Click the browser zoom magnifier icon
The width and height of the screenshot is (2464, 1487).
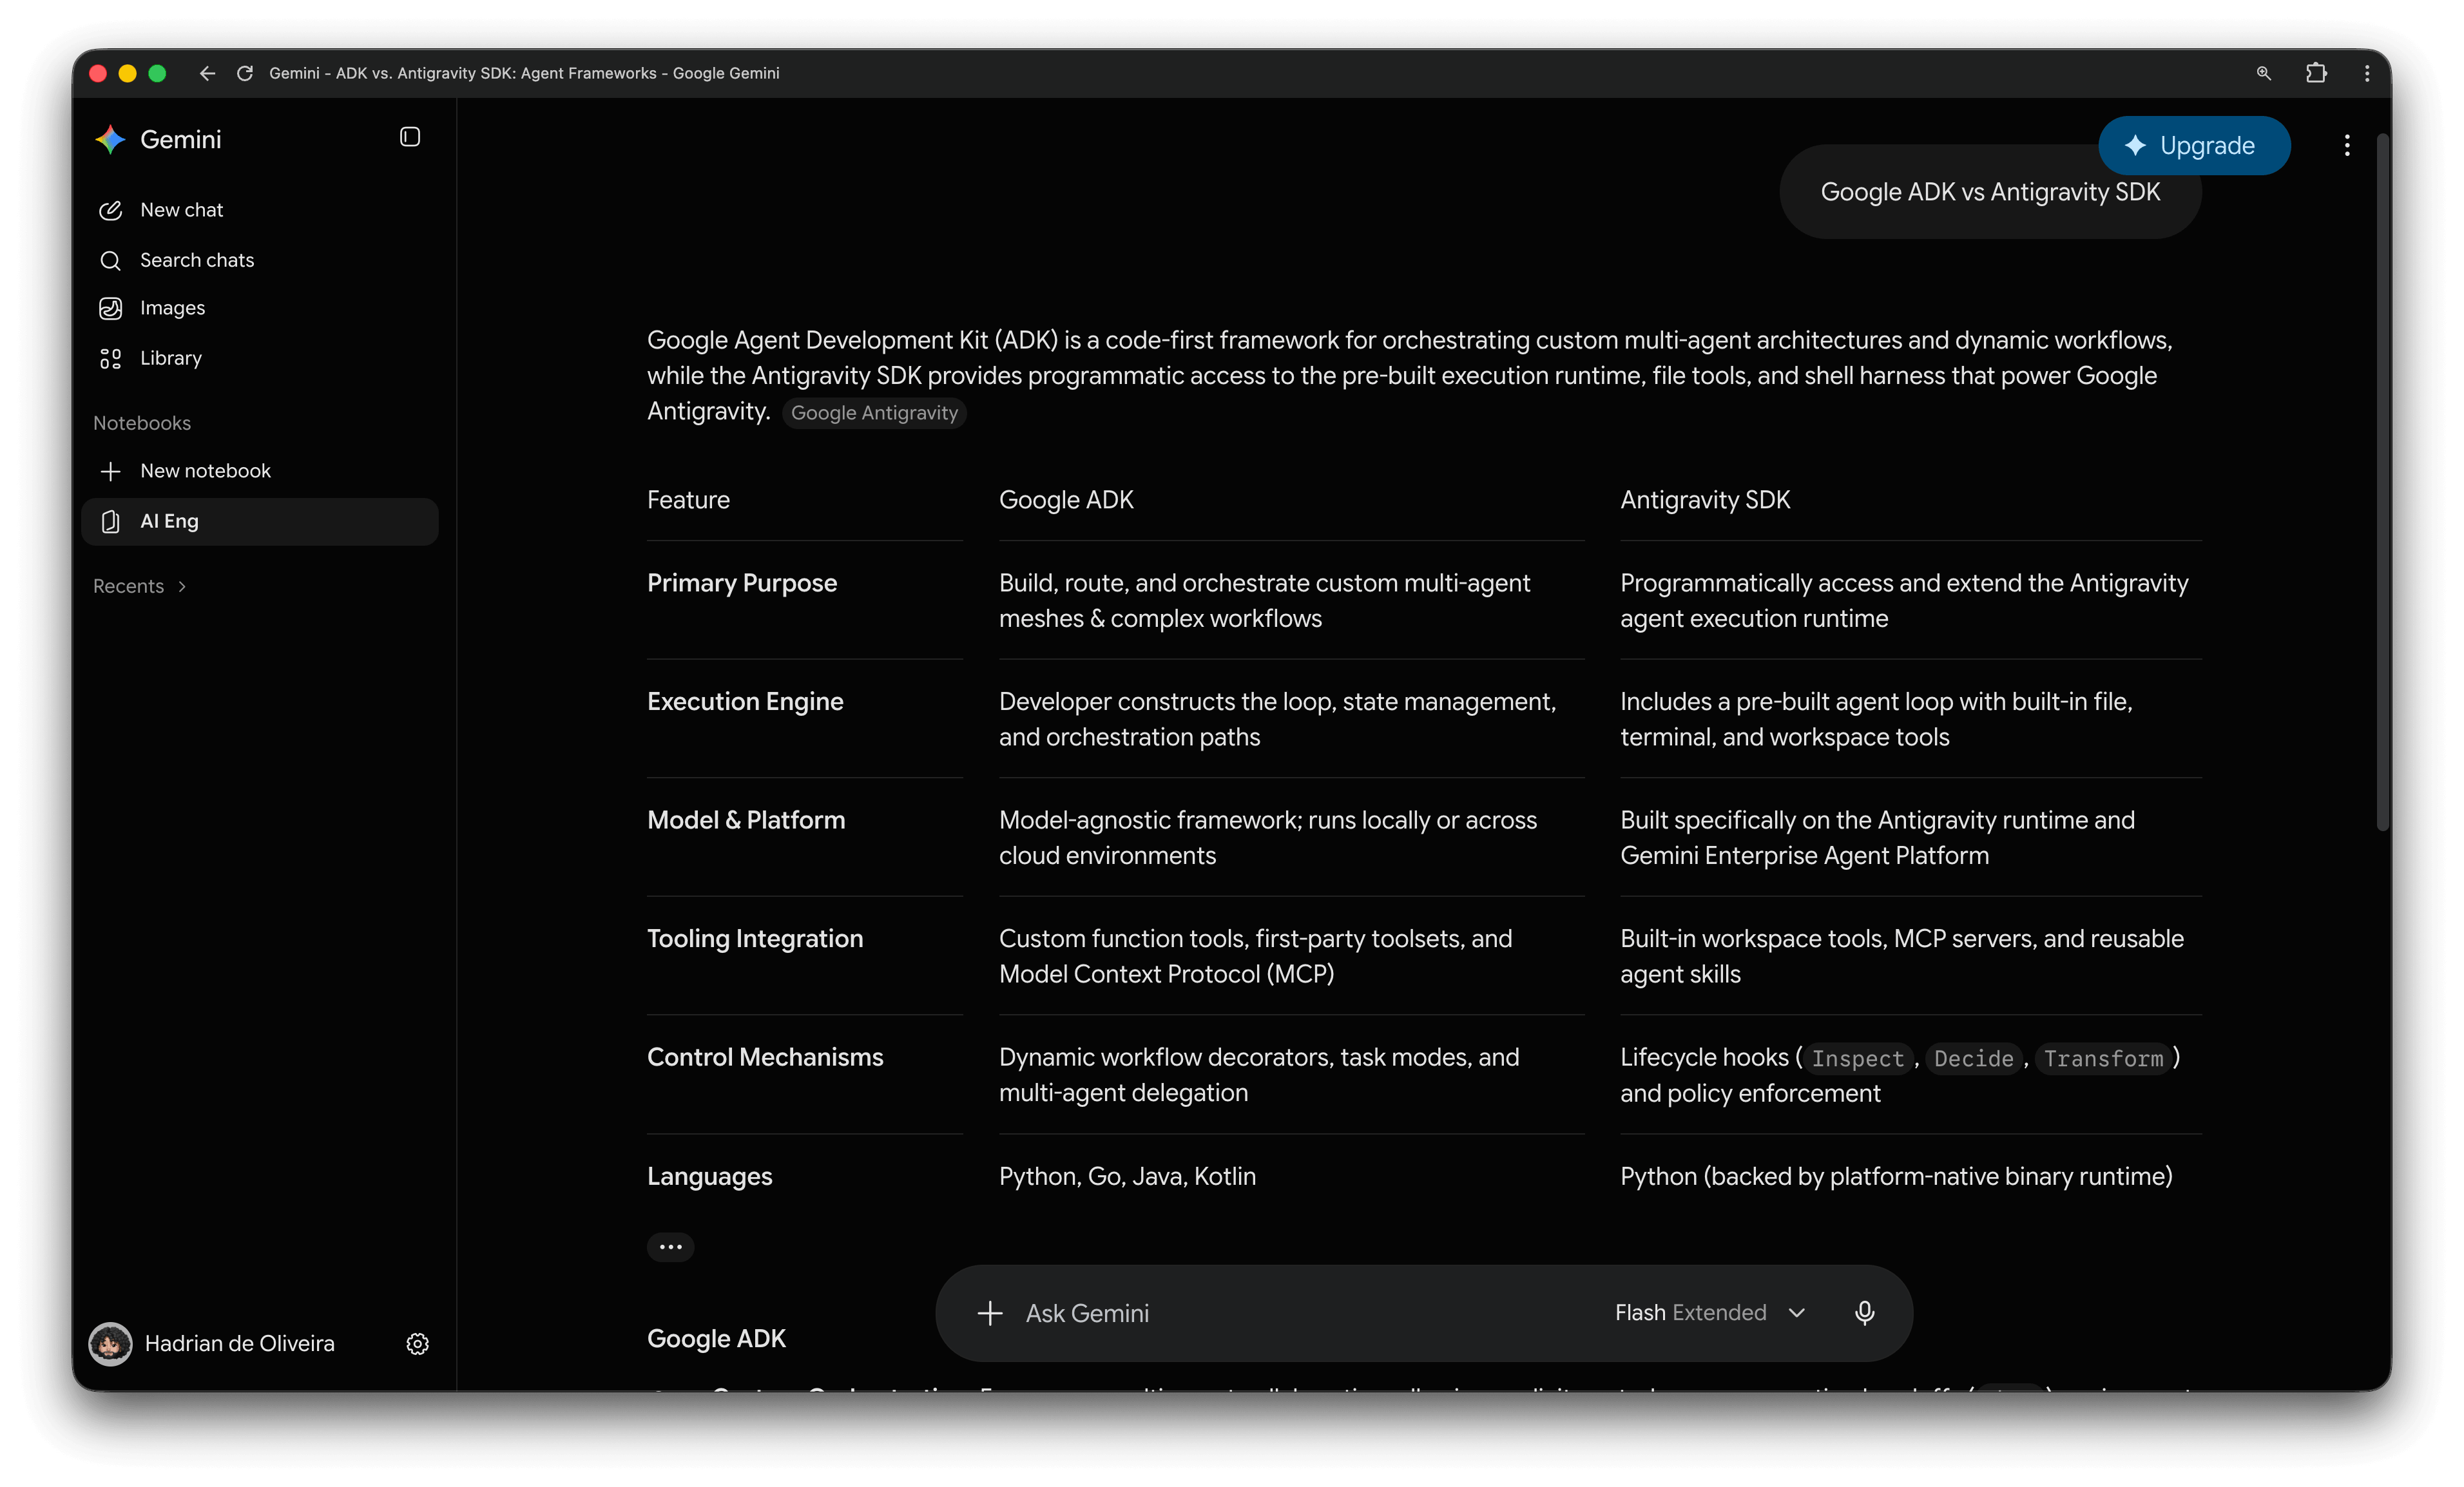click(2264, 73)
